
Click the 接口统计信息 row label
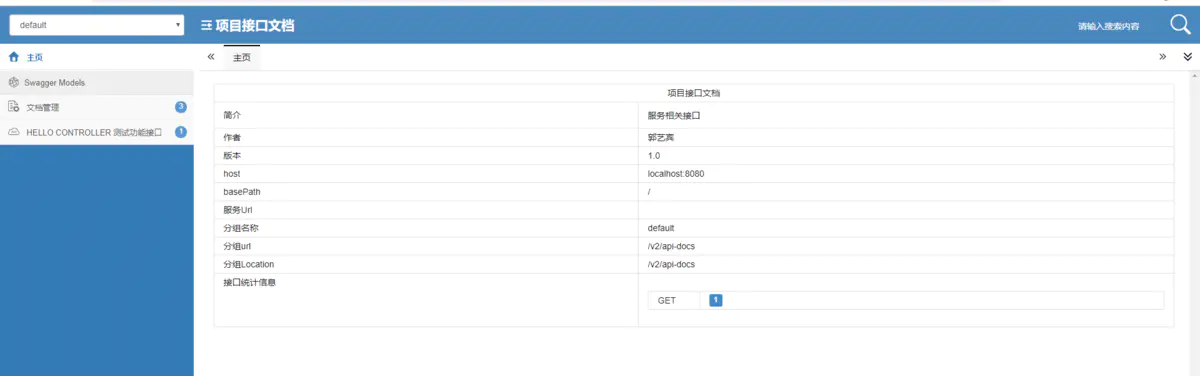point(250,283)
